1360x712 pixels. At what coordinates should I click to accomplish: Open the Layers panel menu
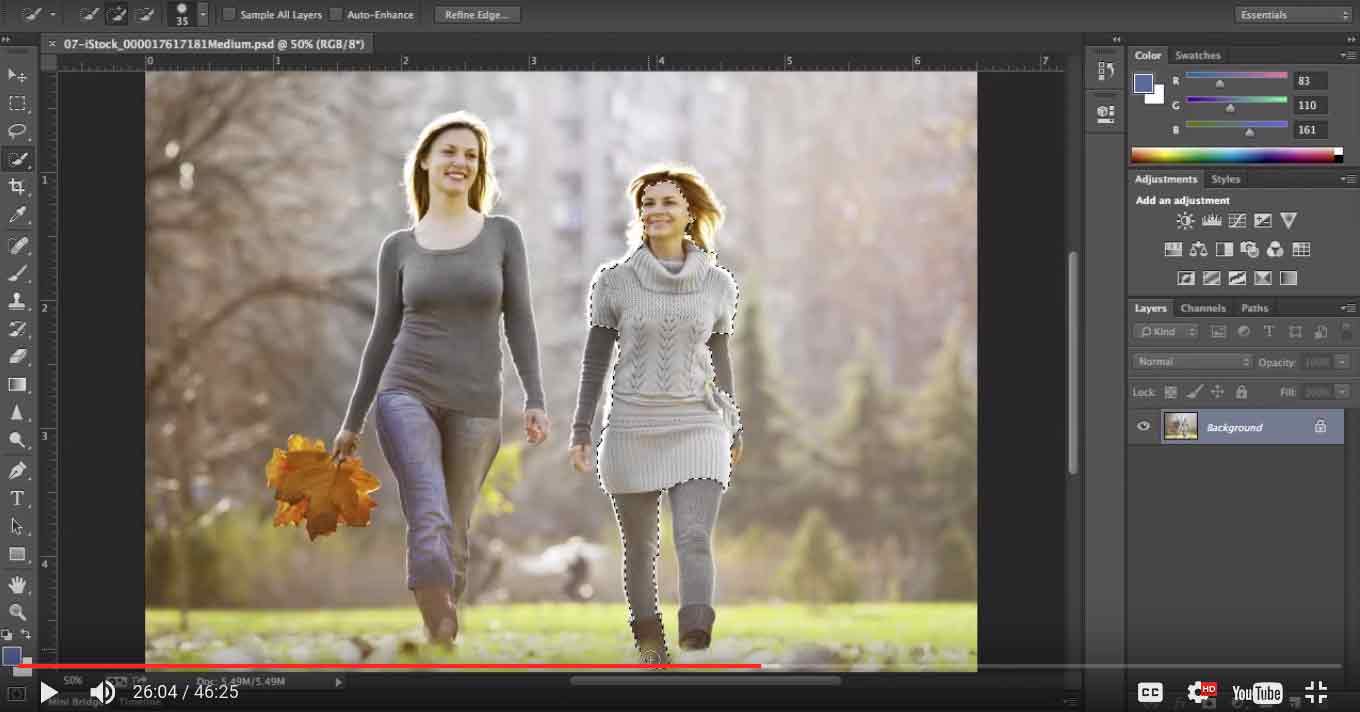tap(1350, 308)
